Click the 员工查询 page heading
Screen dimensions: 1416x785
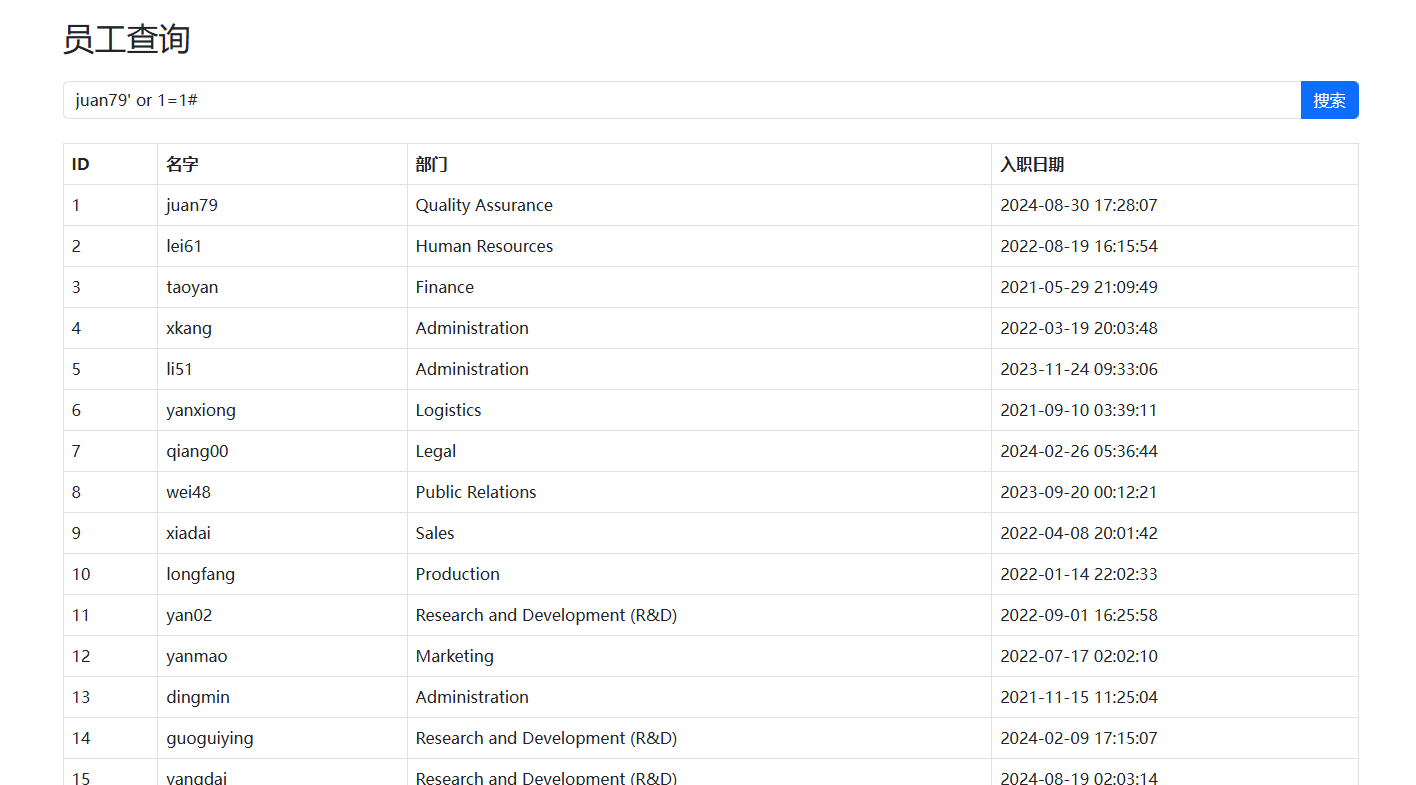(126, 40)
